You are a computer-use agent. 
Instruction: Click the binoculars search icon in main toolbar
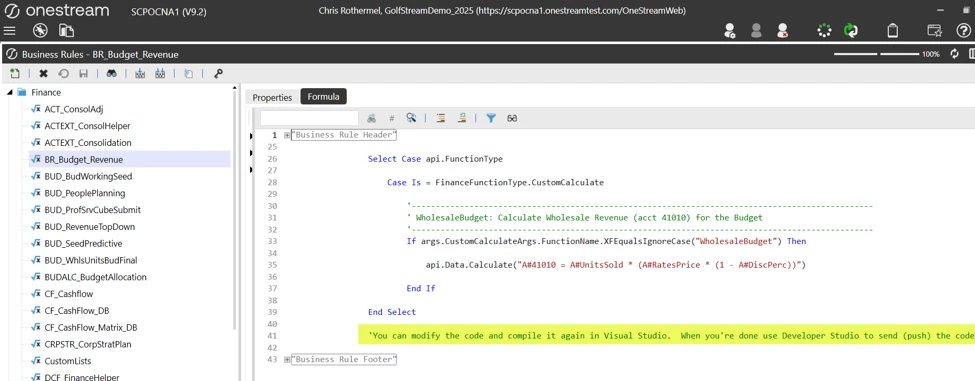pyautogui.click(x=111, y=73)
